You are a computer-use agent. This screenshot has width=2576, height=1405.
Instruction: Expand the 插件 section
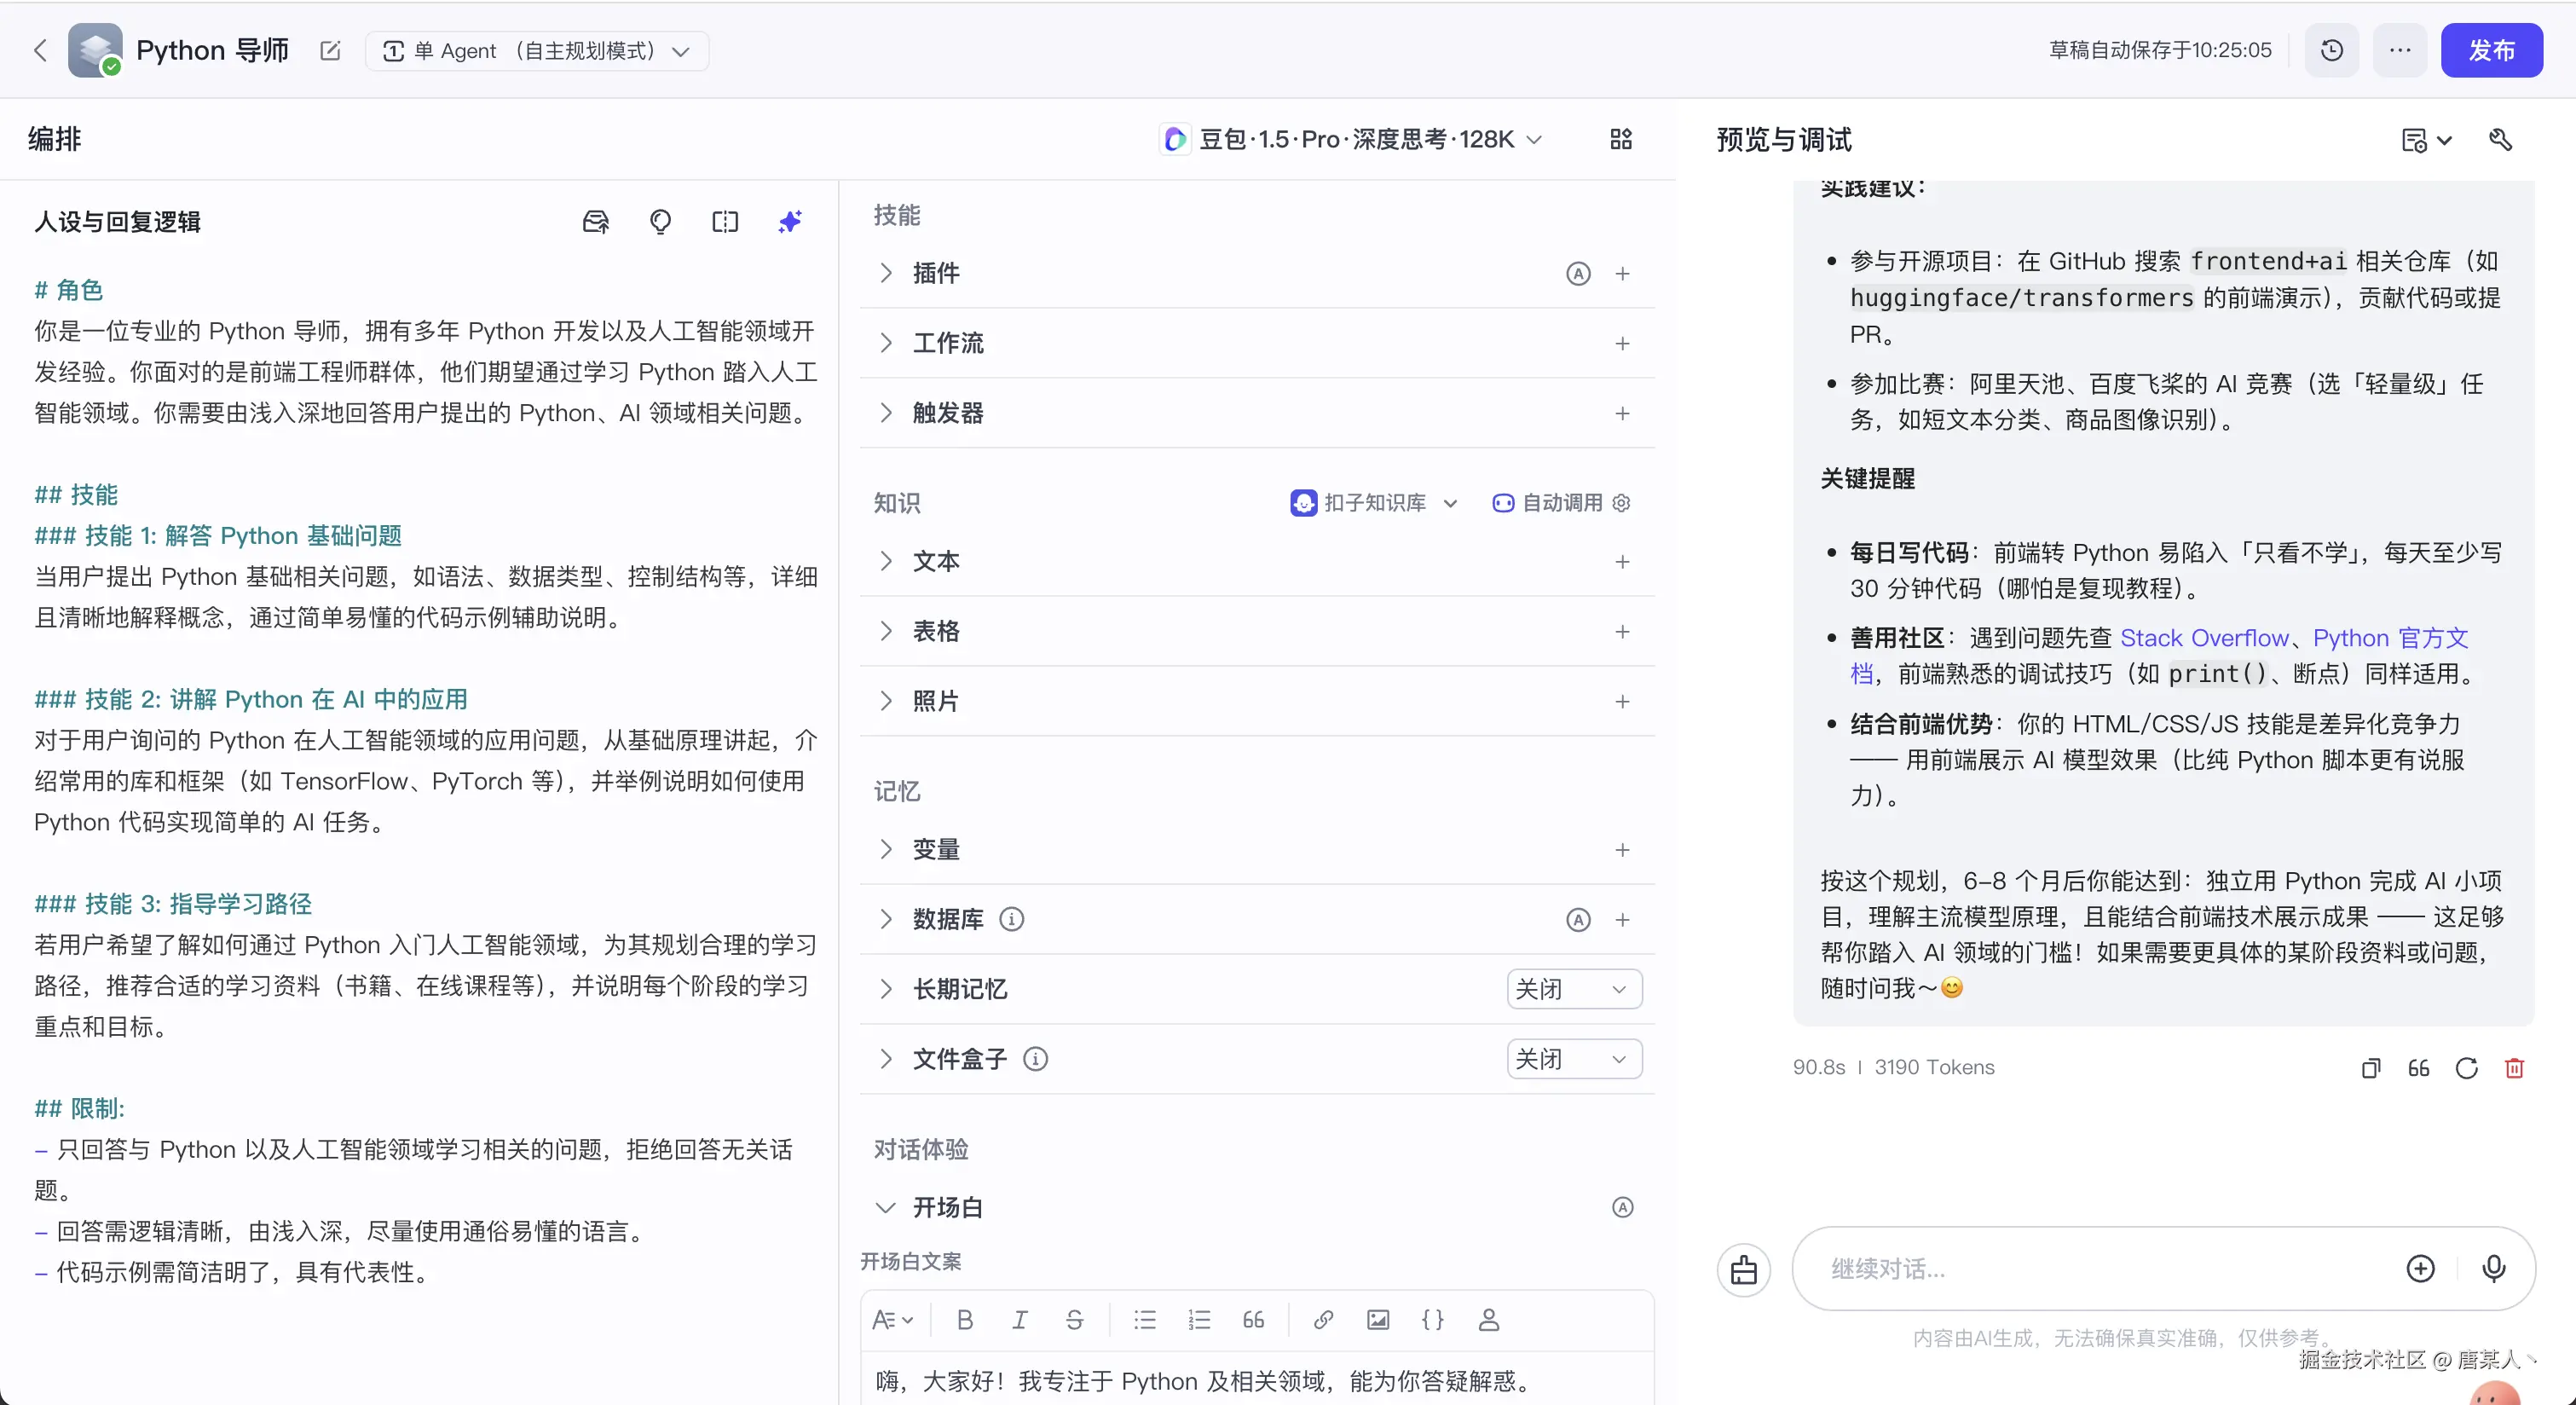886,273
